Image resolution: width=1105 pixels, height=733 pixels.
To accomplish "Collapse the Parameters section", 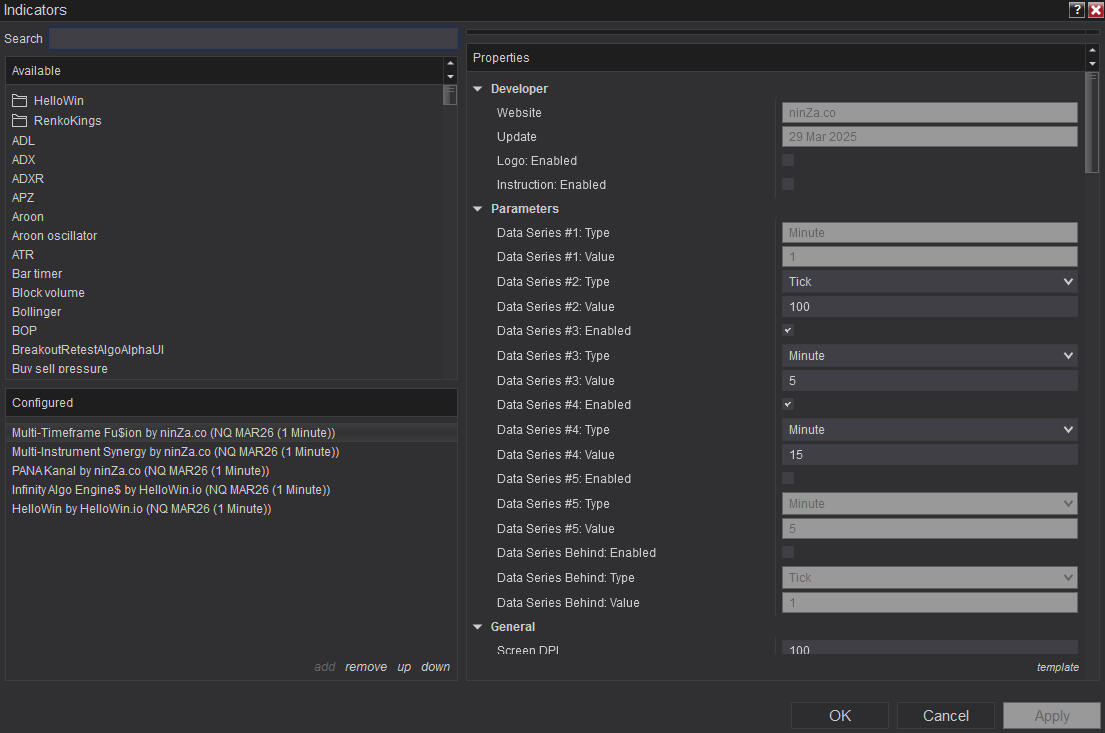I will coord(478,209).
